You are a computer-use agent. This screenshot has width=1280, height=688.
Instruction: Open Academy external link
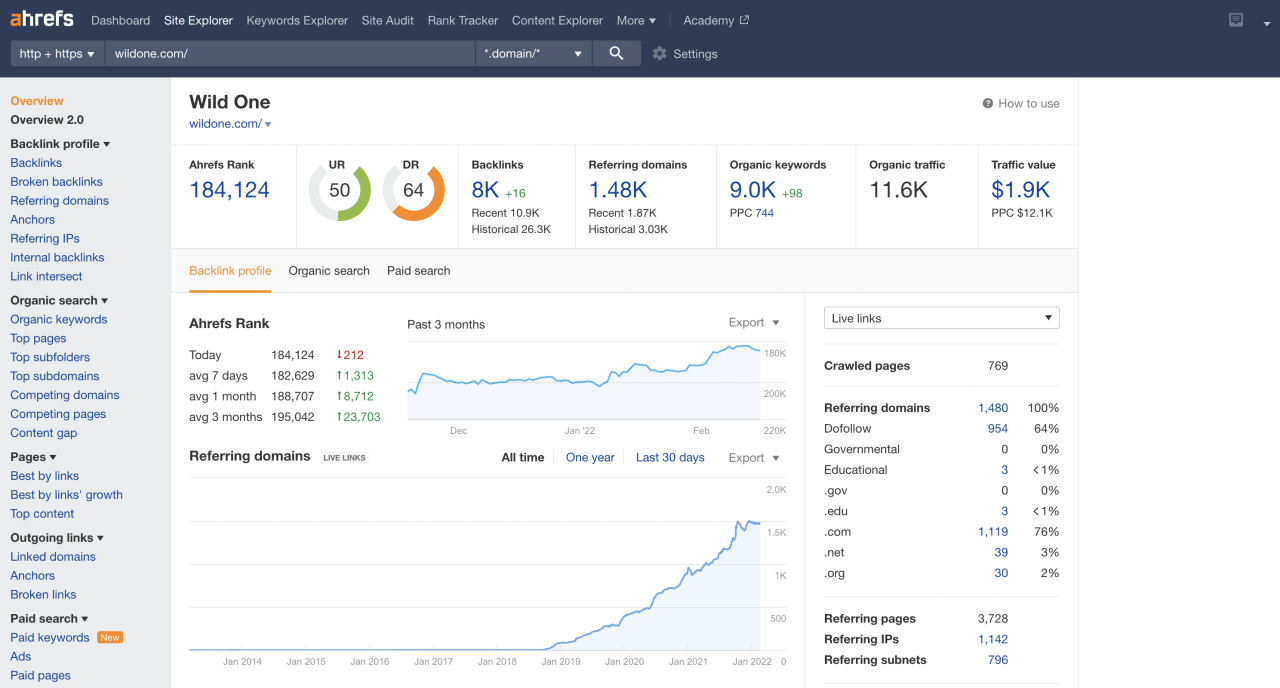pos(716,20)
